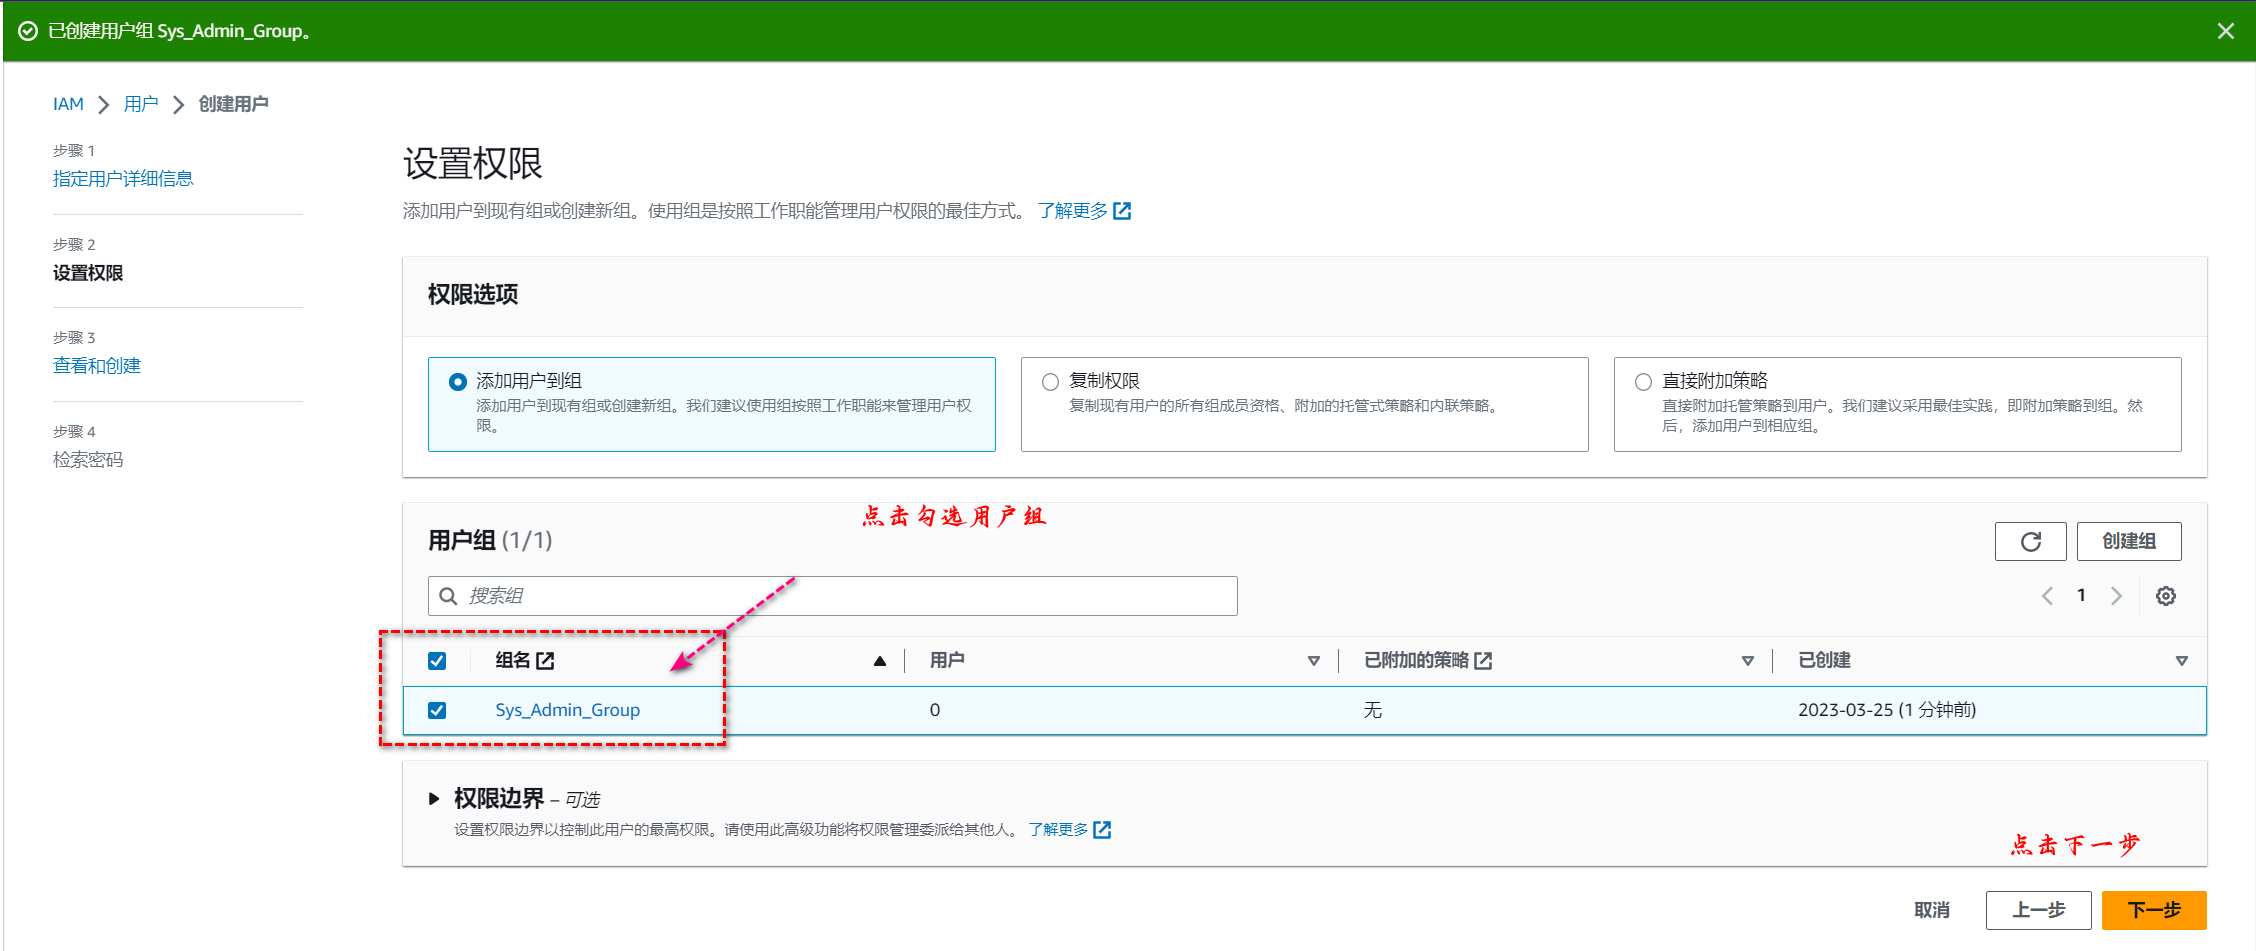The image size is (2256, 951).
Task: Click the orange 下一步 button
Action: pyautogui.click(x=2154, y=910)
